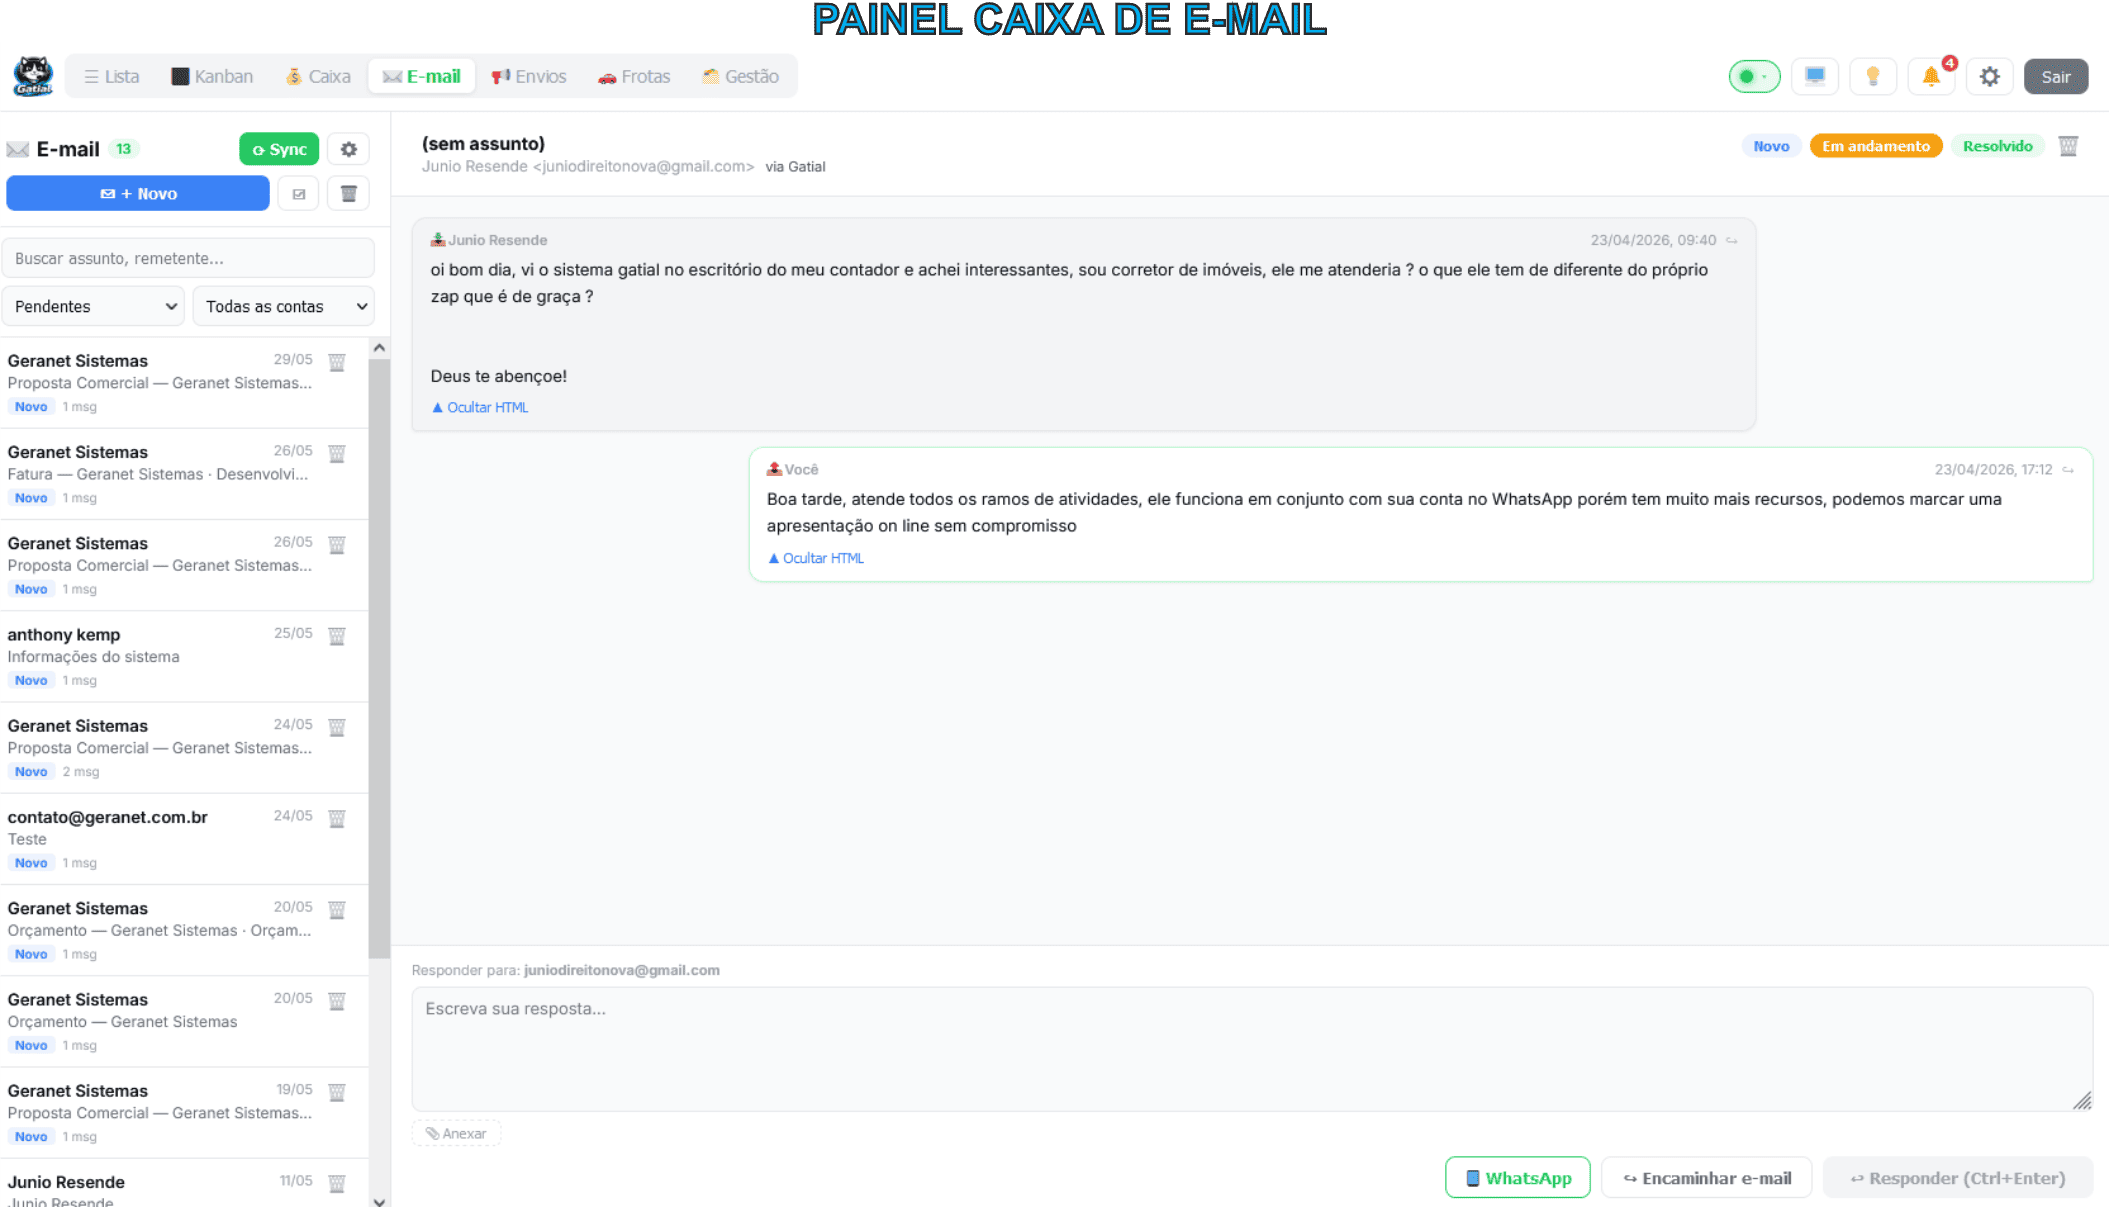Click Responder (Ctrl+Enter) button
The width and height of the screenshot is (2110, 1207).
pyautogui.click(x=1958, y=1178)
